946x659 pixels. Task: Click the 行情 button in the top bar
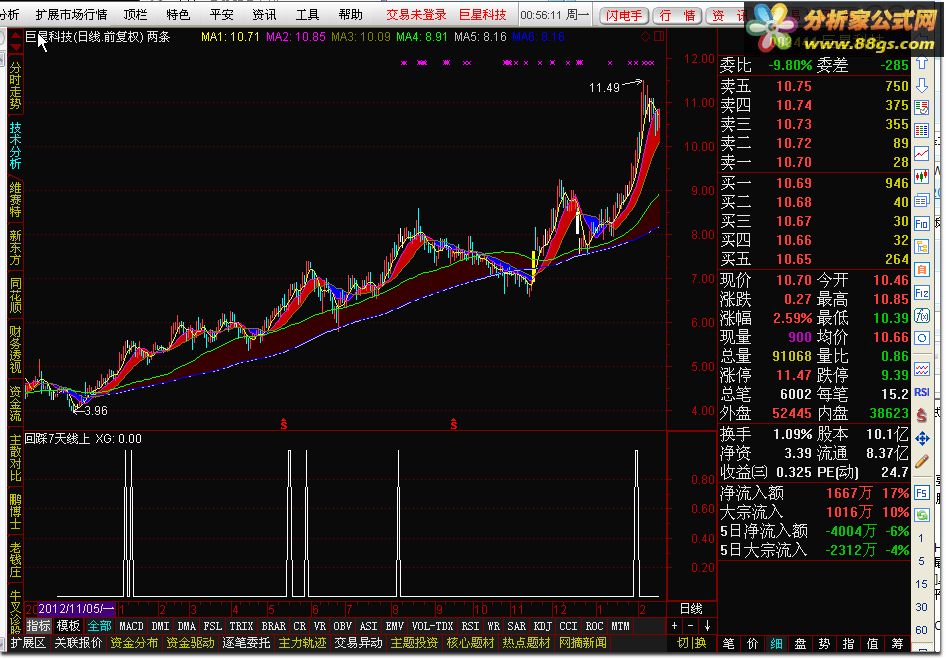(678, 15)
